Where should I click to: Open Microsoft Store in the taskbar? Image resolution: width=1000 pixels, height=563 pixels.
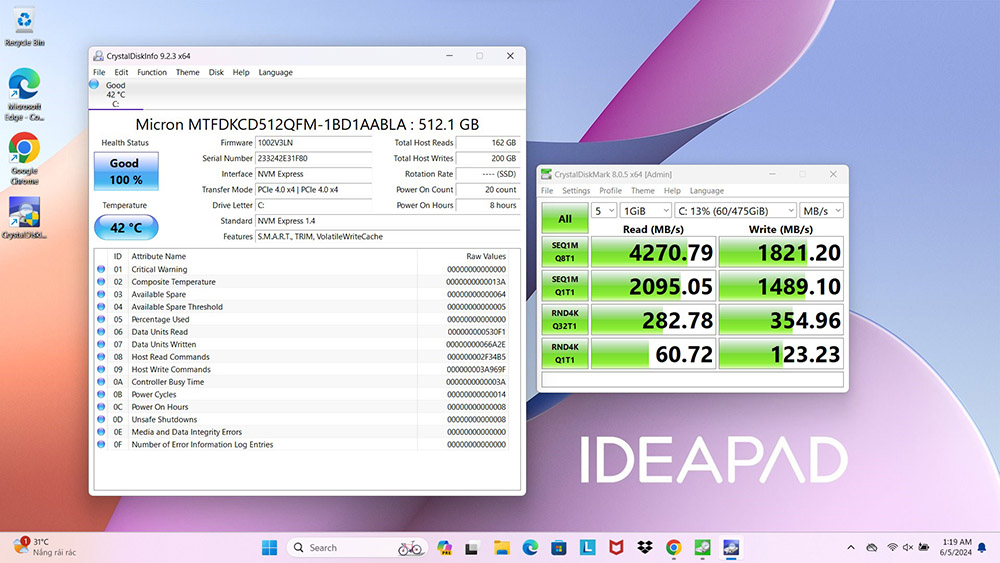[559, 548]
